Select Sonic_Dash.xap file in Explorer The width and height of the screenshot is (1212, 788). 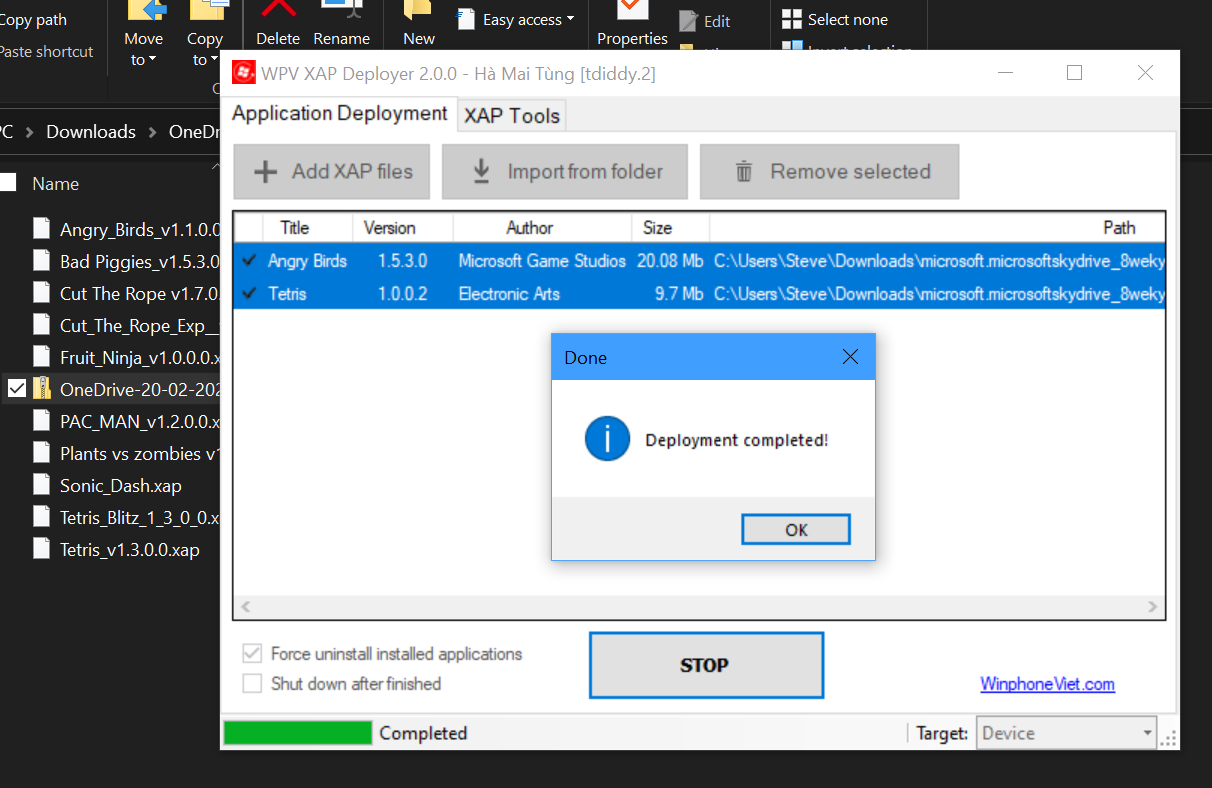click(x=108, y=485)
